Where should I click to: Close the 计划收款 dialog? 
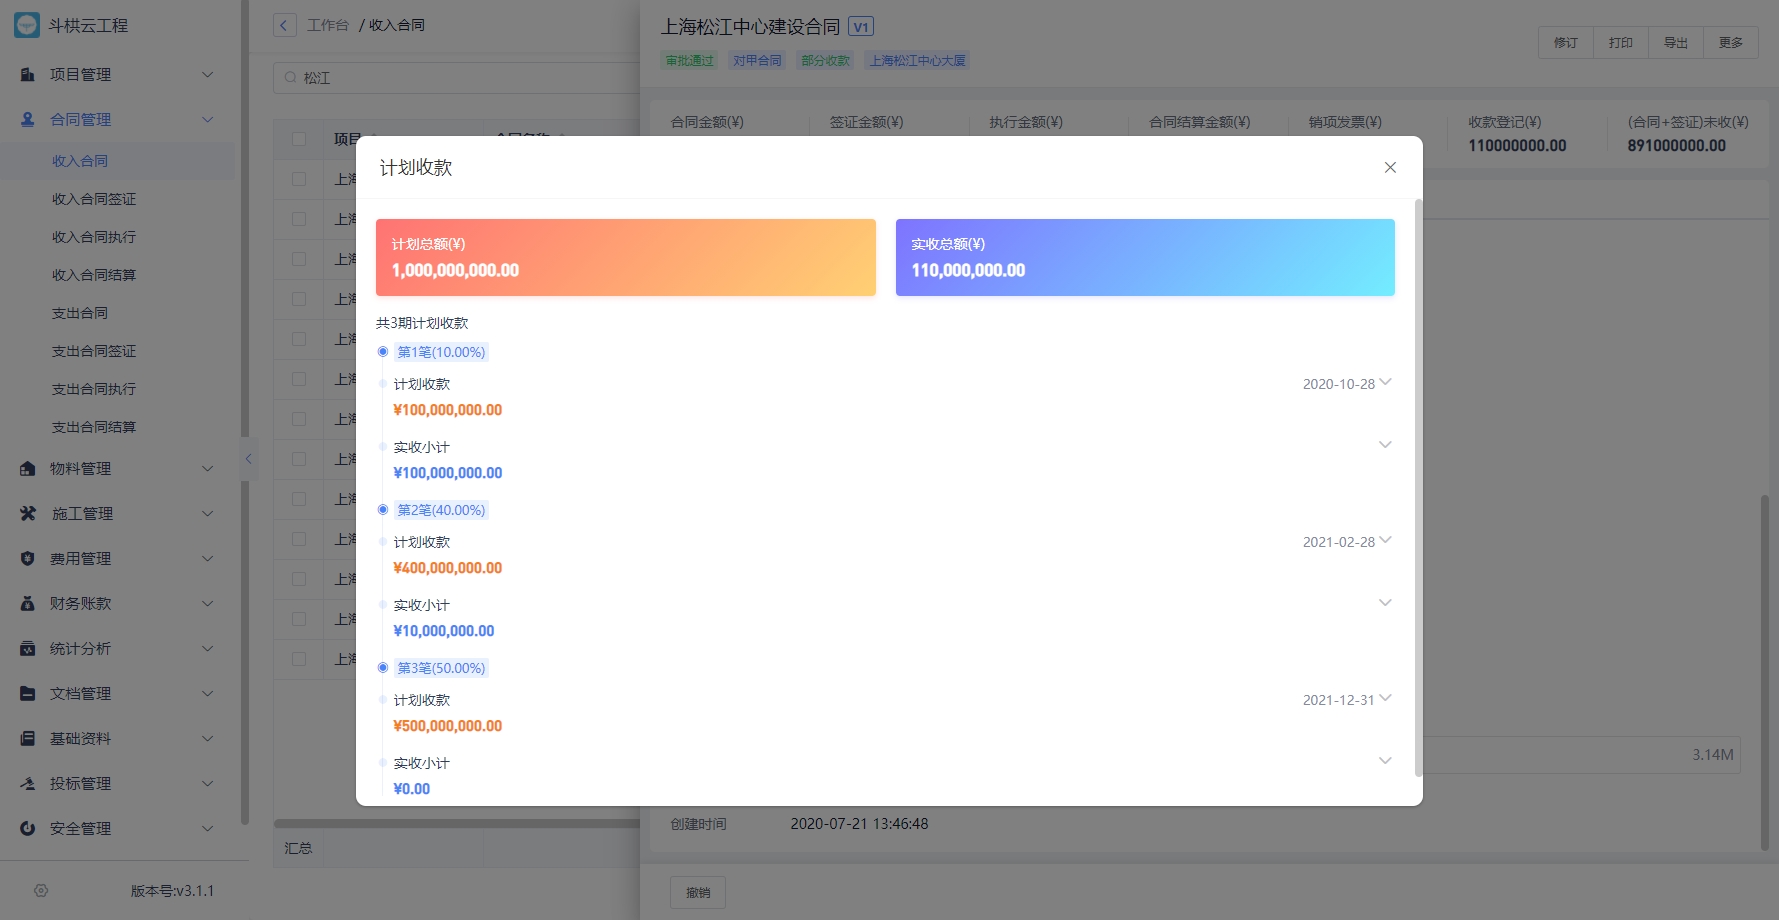tap(1390, 168)
